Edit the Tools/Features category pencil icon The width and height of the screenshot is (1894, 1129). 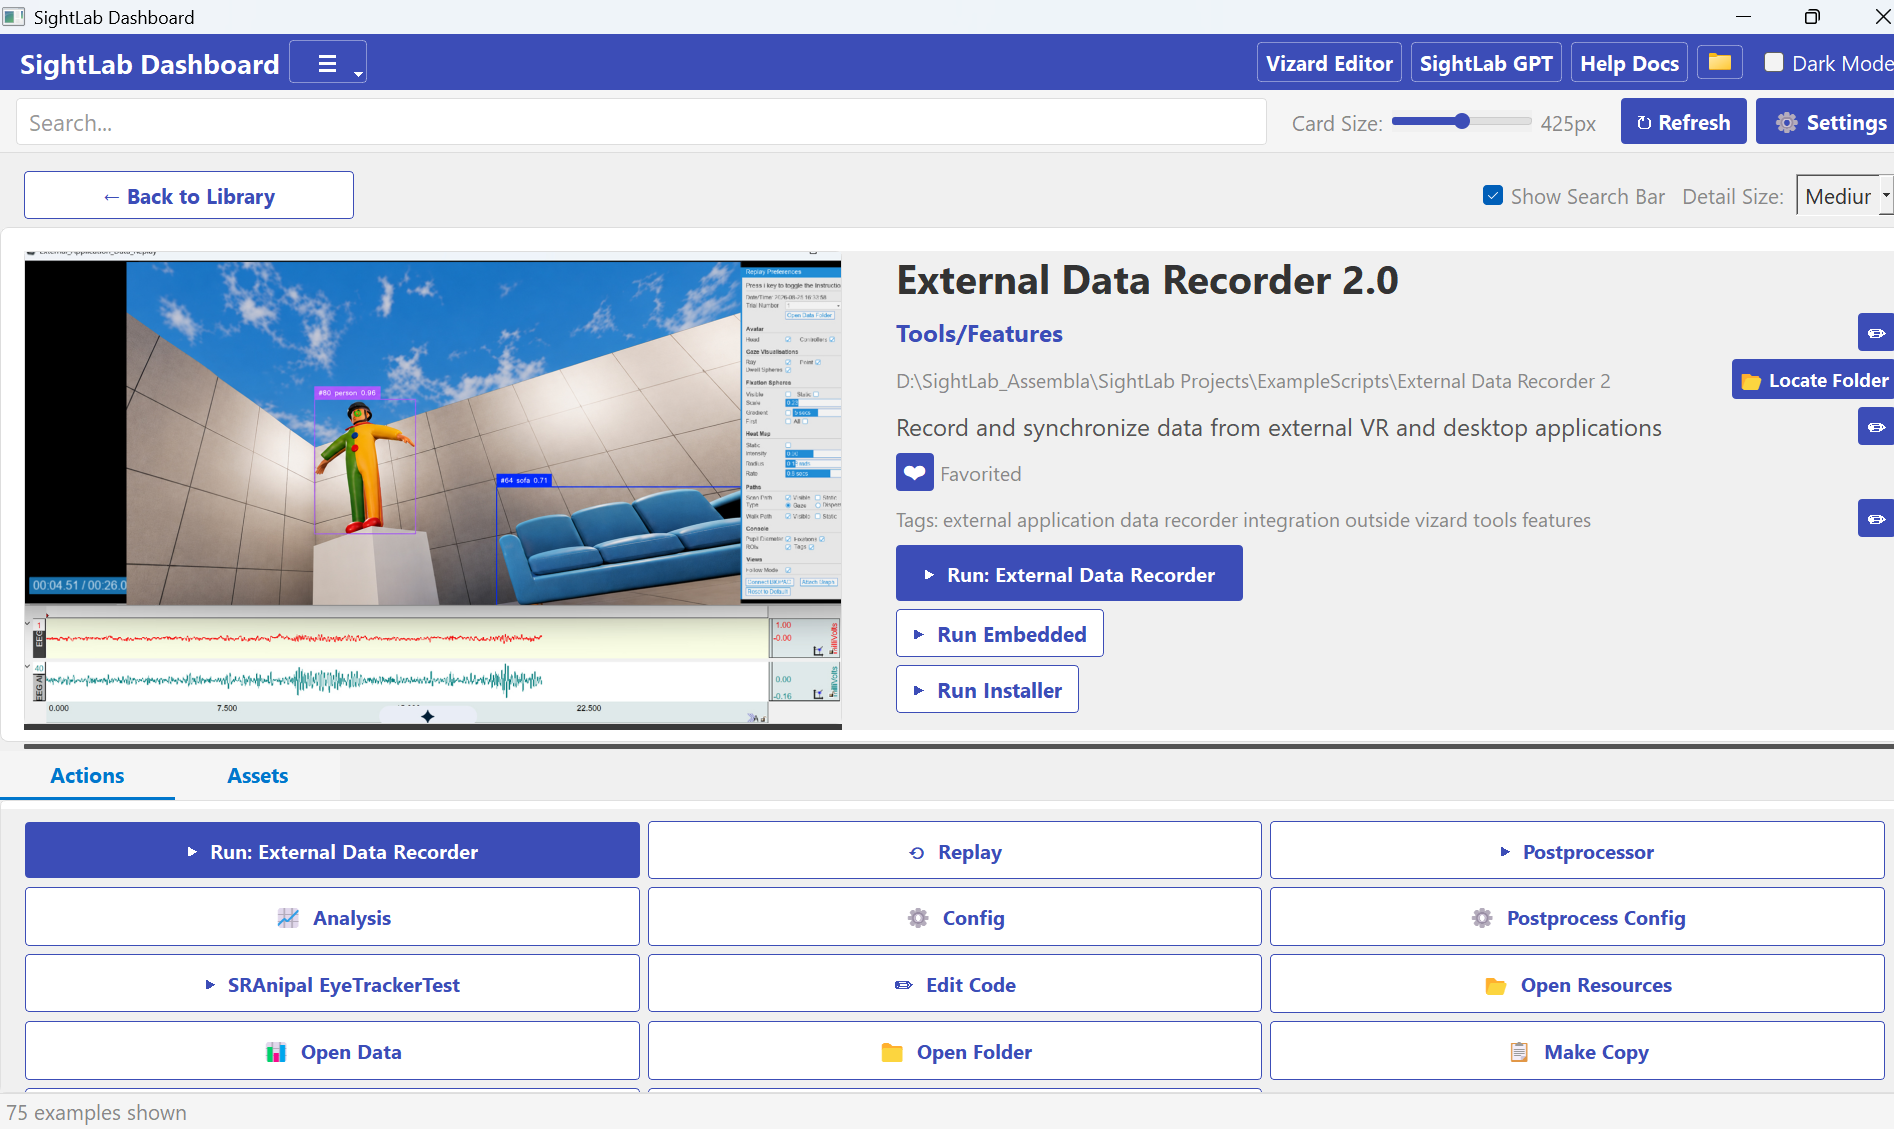(1876, 332)
